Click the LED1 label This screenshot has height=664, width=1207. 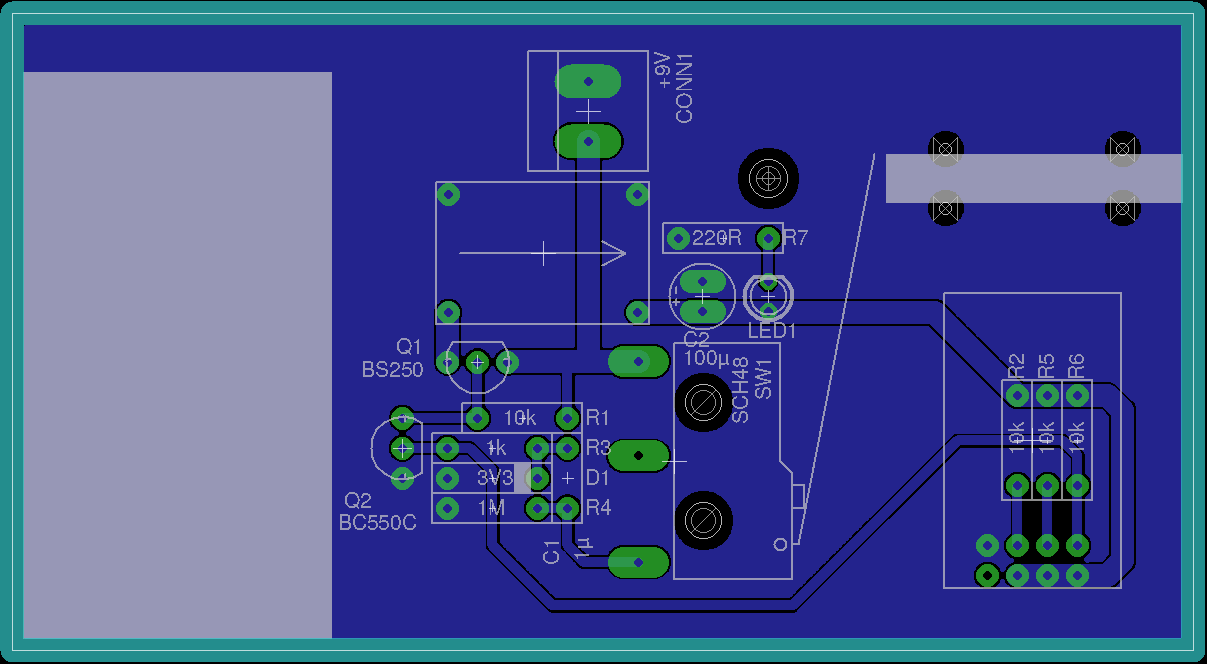[x=772, y=330]
